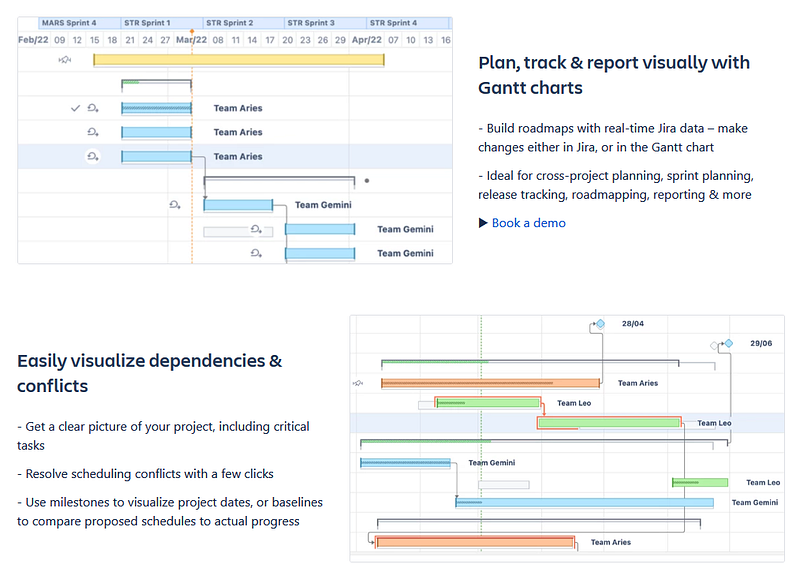Image resolution: width=800 pixels, height=564 pixels.
Task: Click the Feb/22 date label
Action: pyautogui.click(x=33, y=40)
